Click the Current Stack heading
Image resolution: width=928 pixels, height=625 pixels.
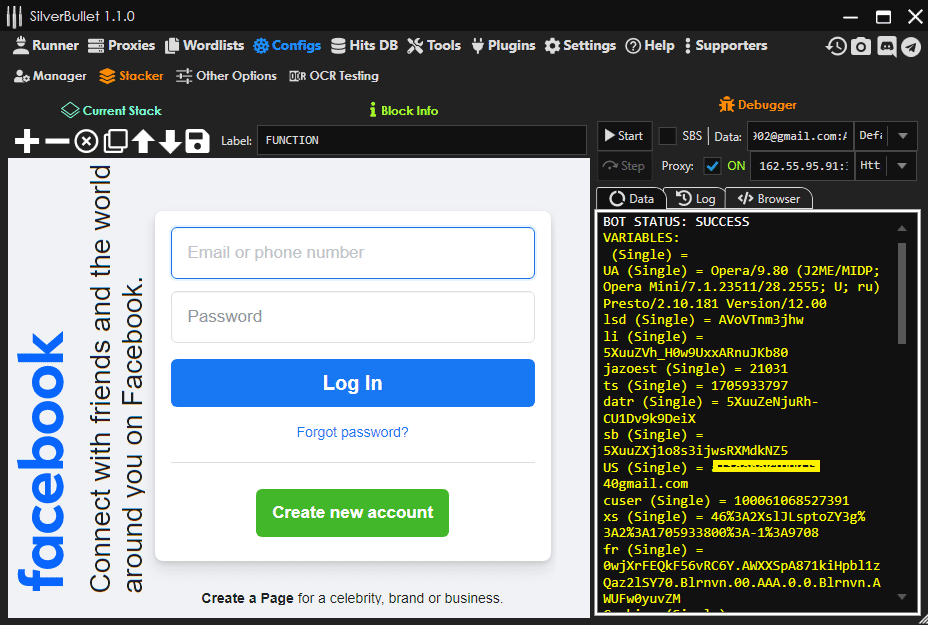(x=111, y=111)
